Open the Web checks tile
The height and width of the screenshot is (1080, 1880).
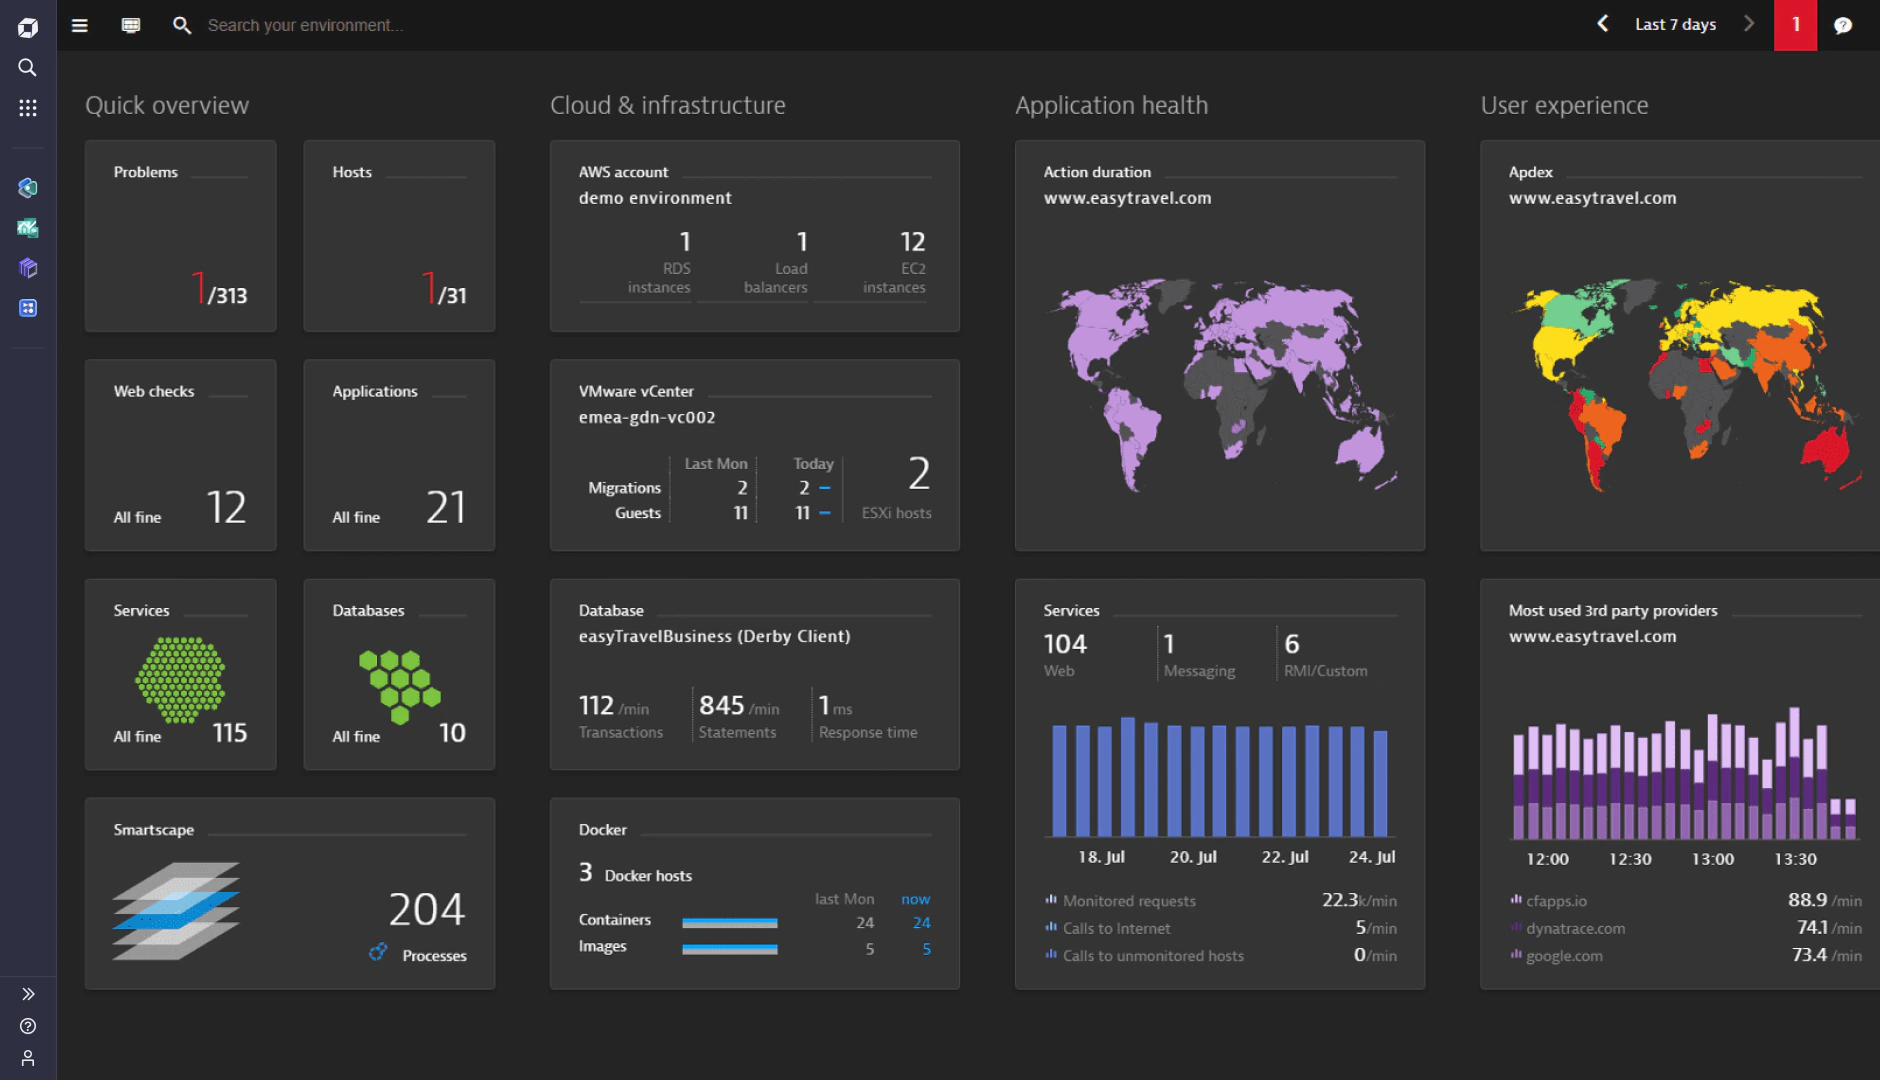(181, 455)
